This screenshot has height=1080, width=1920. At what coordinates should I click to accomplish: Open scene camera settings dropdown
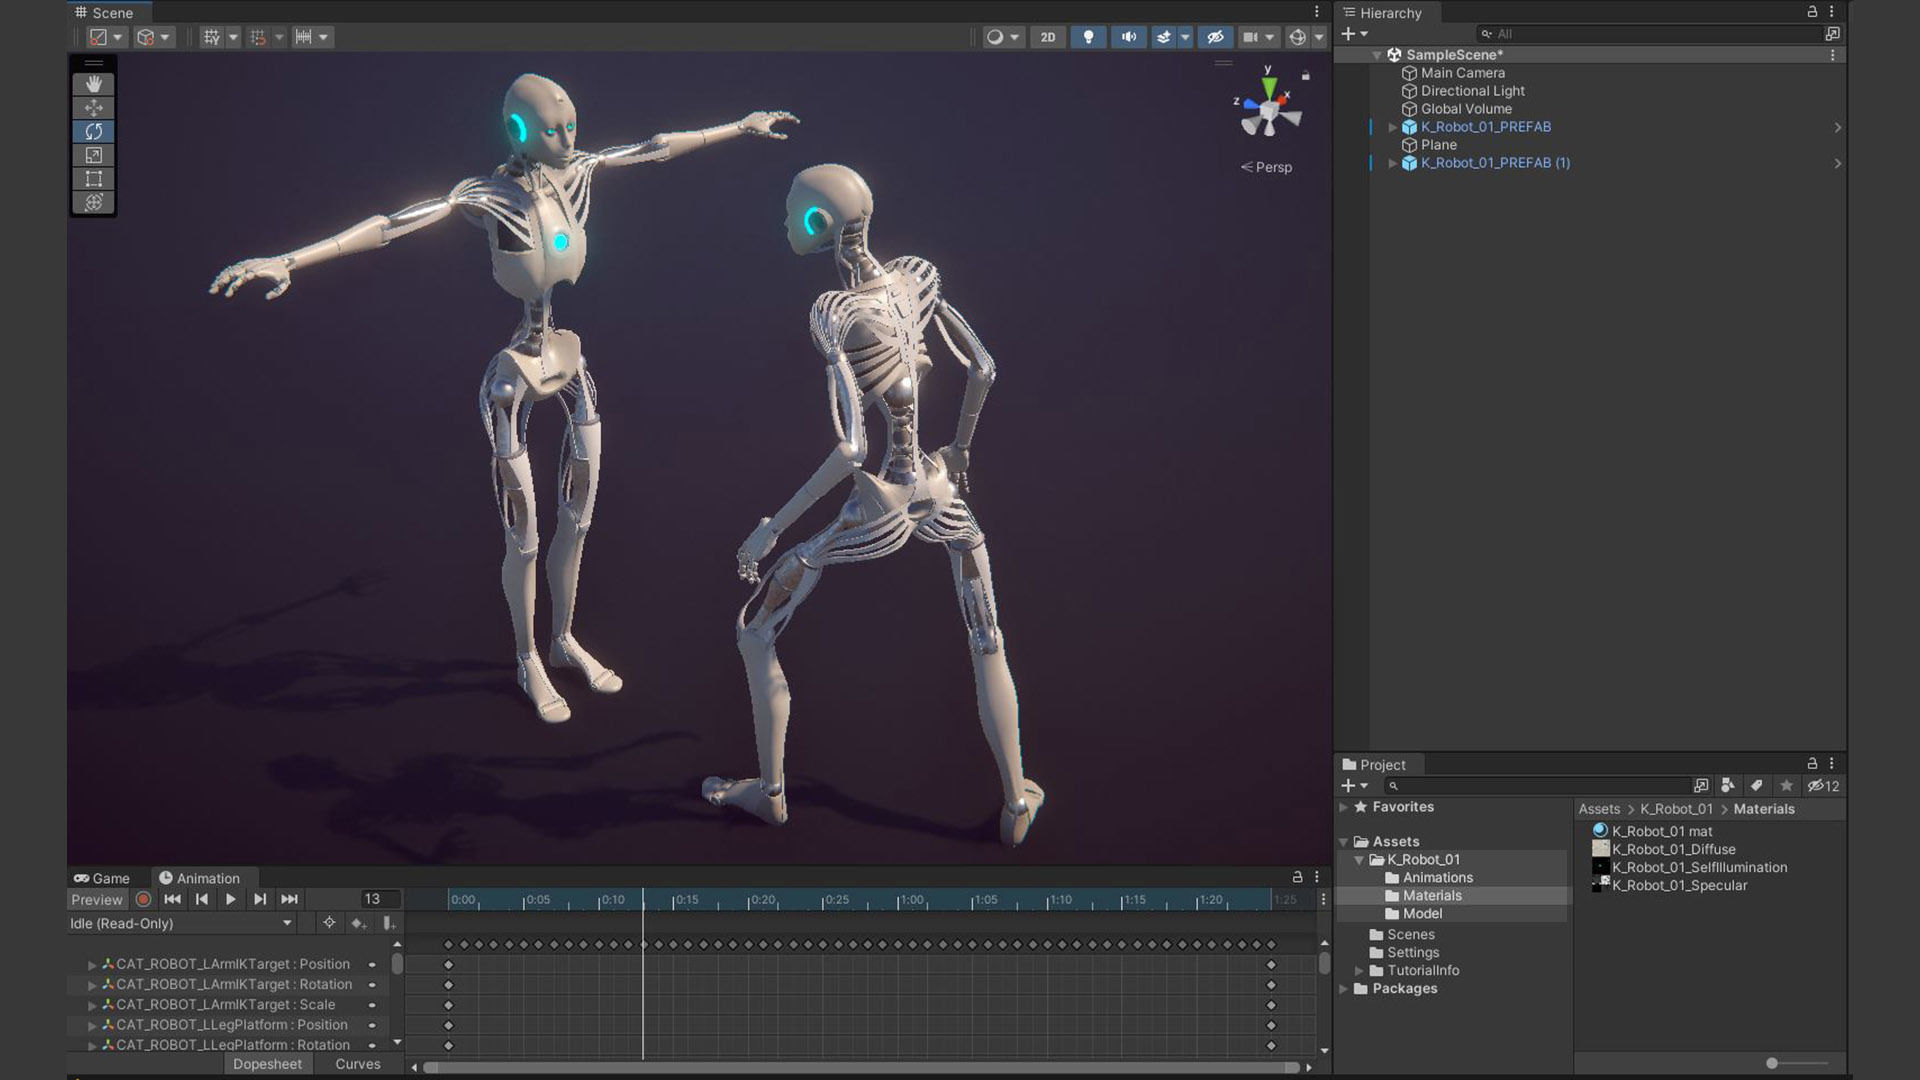coord(1270,37)
